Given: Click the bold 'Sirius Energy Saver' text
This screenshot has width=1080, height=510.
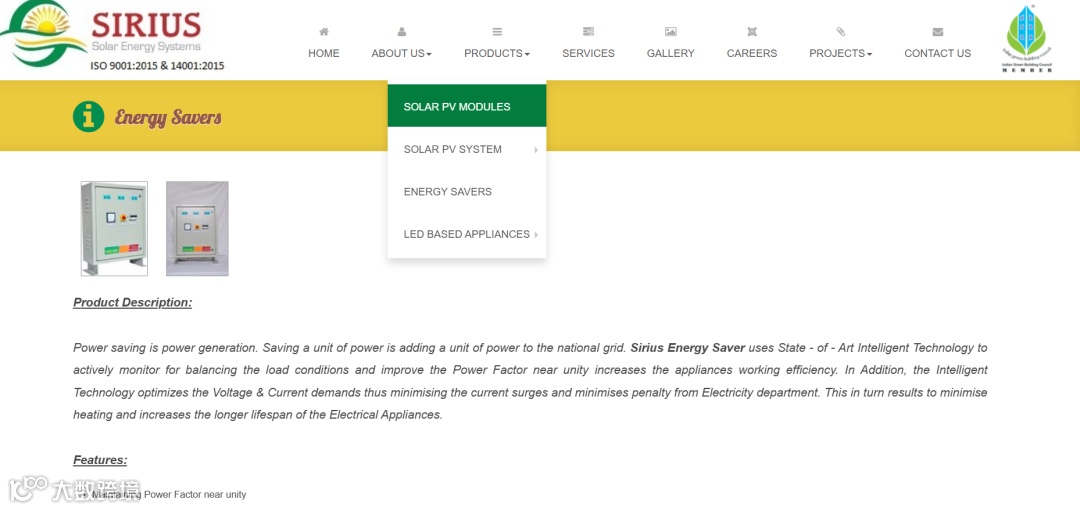Looking at the screenshot, I should coord(687,348).
